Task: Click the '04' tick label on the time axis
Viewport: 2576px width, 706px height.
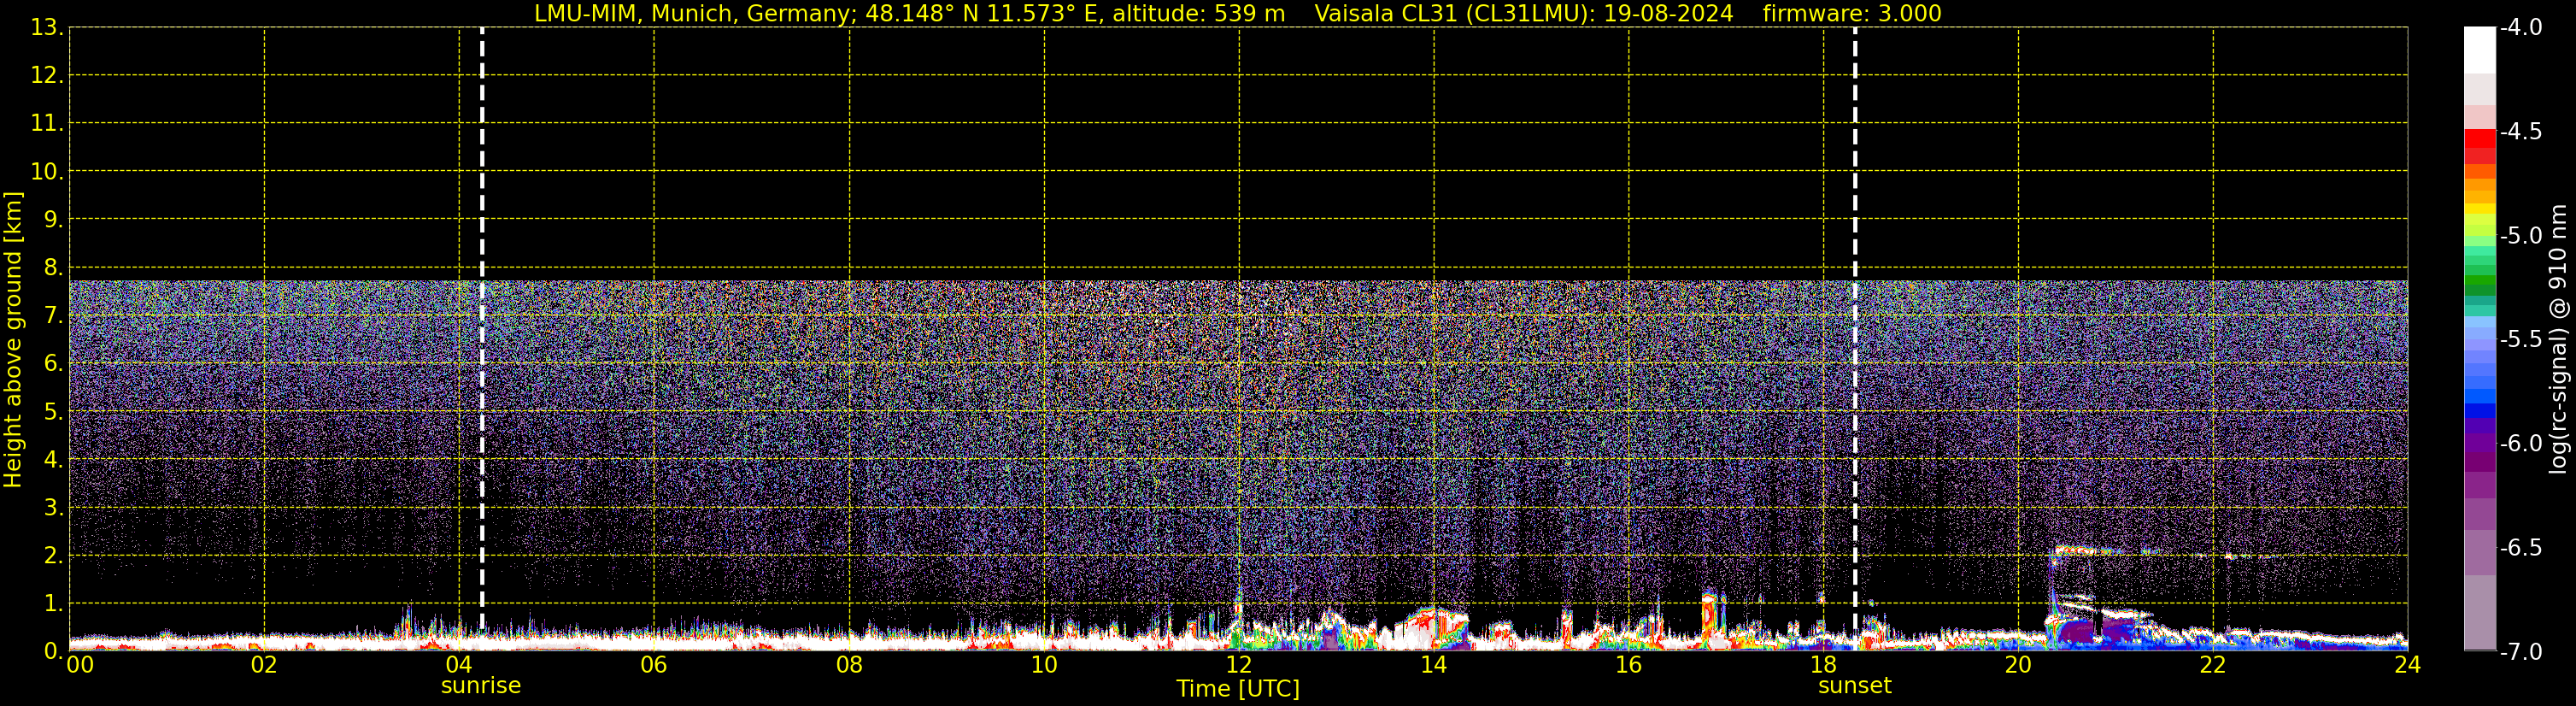Action: [459, 665]
